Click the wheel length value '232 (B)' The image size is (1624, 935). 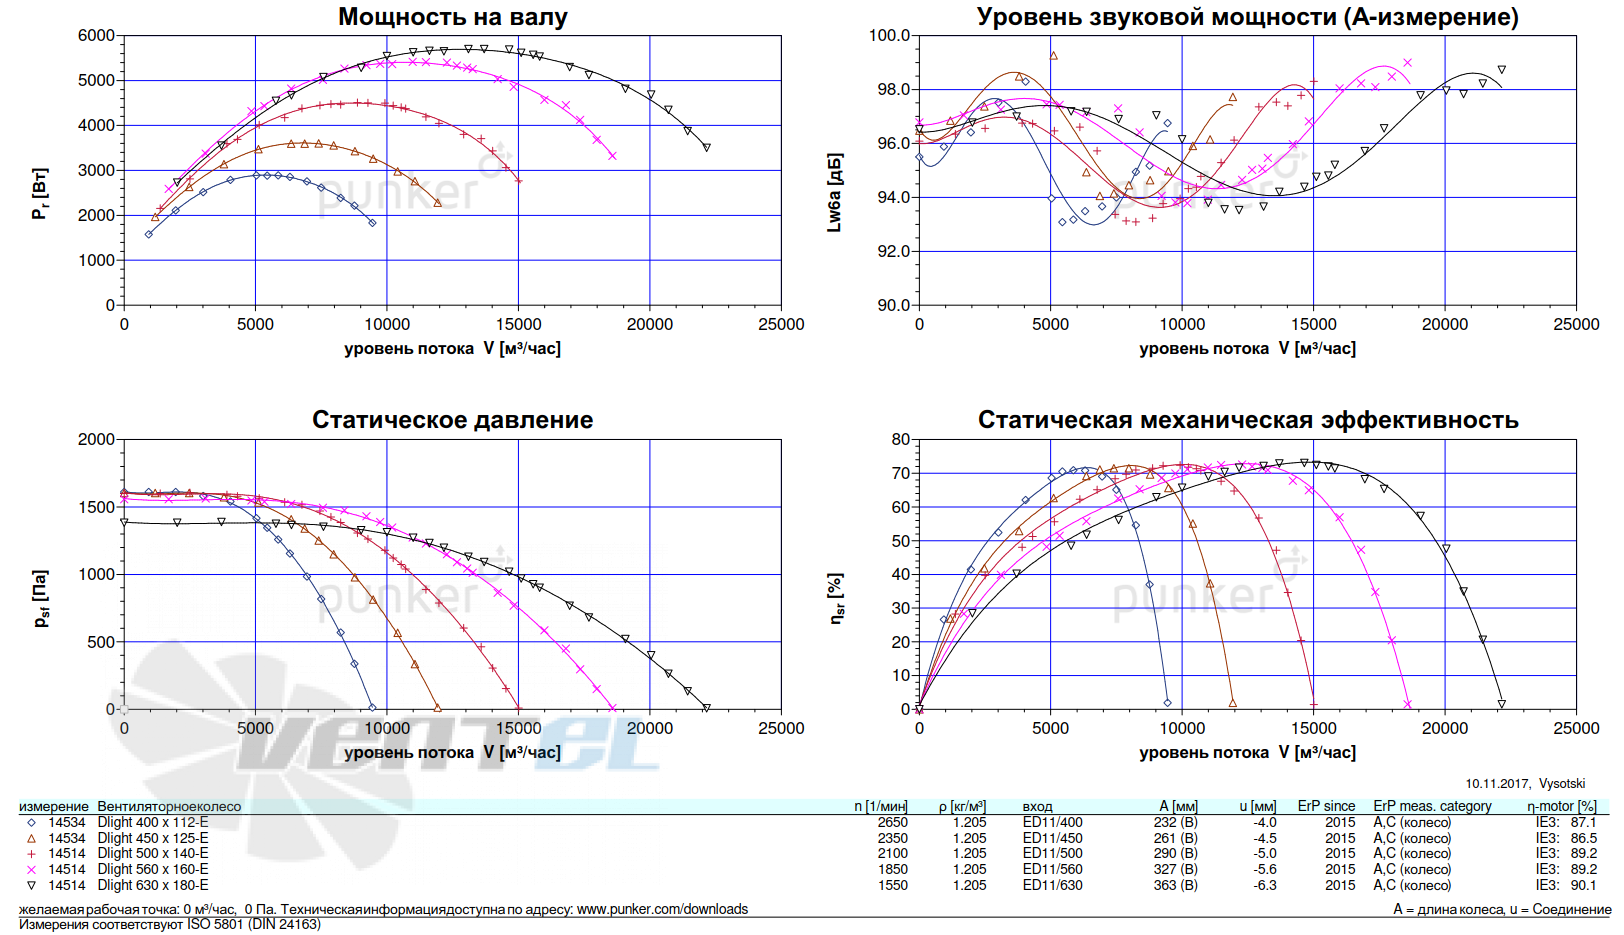coord(1176,823)
